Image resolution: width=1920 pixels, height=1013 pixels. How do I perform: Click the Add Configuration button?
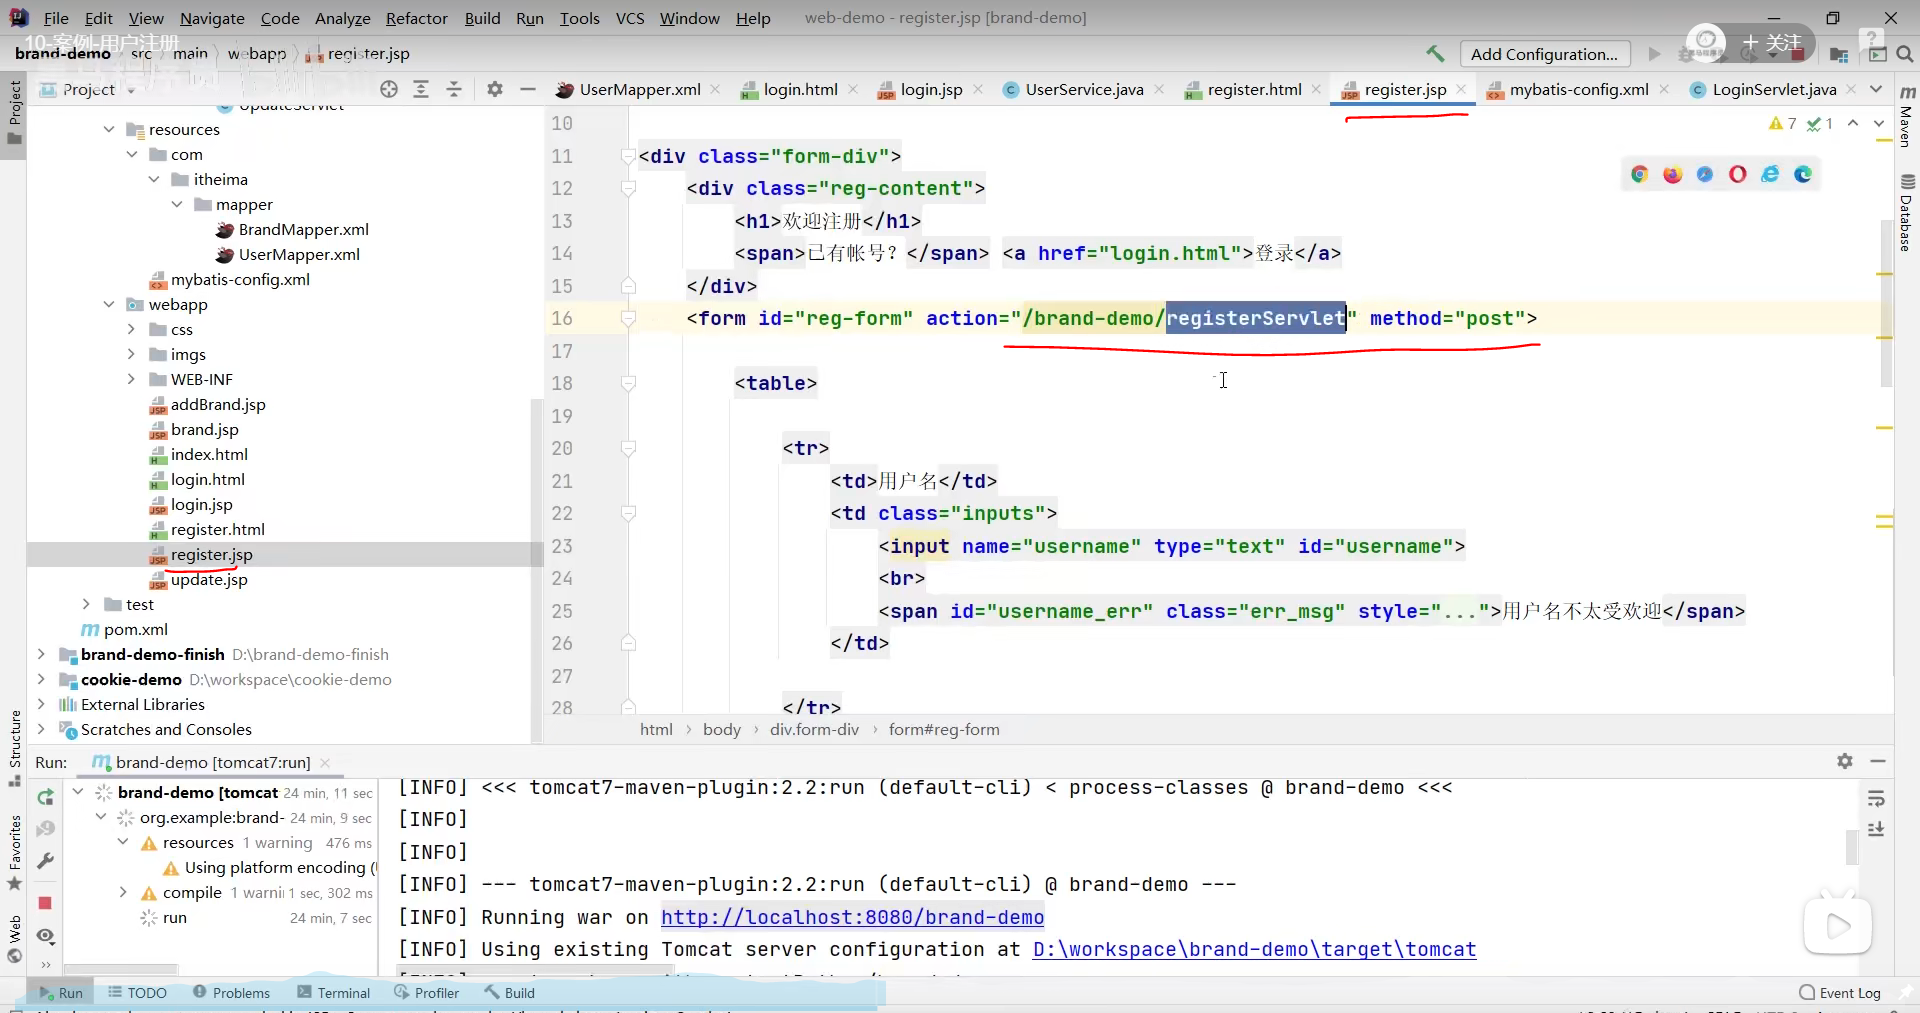coord(1543,54)
